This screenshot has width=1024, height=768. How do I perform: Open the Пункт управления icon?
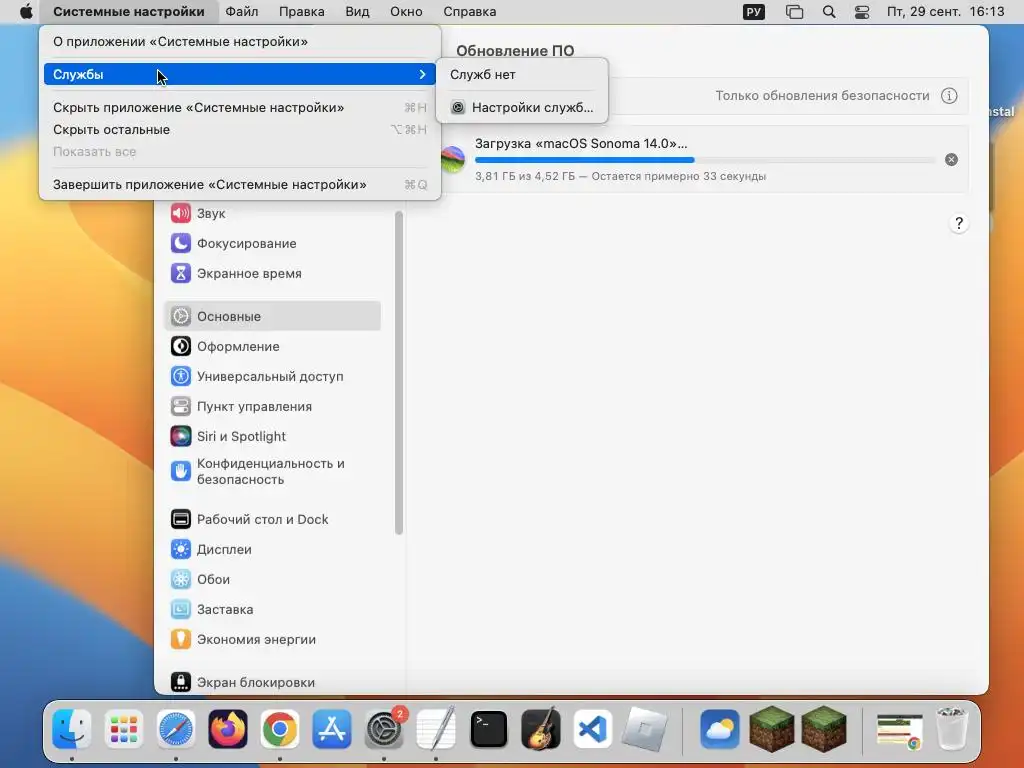[181, 407]
